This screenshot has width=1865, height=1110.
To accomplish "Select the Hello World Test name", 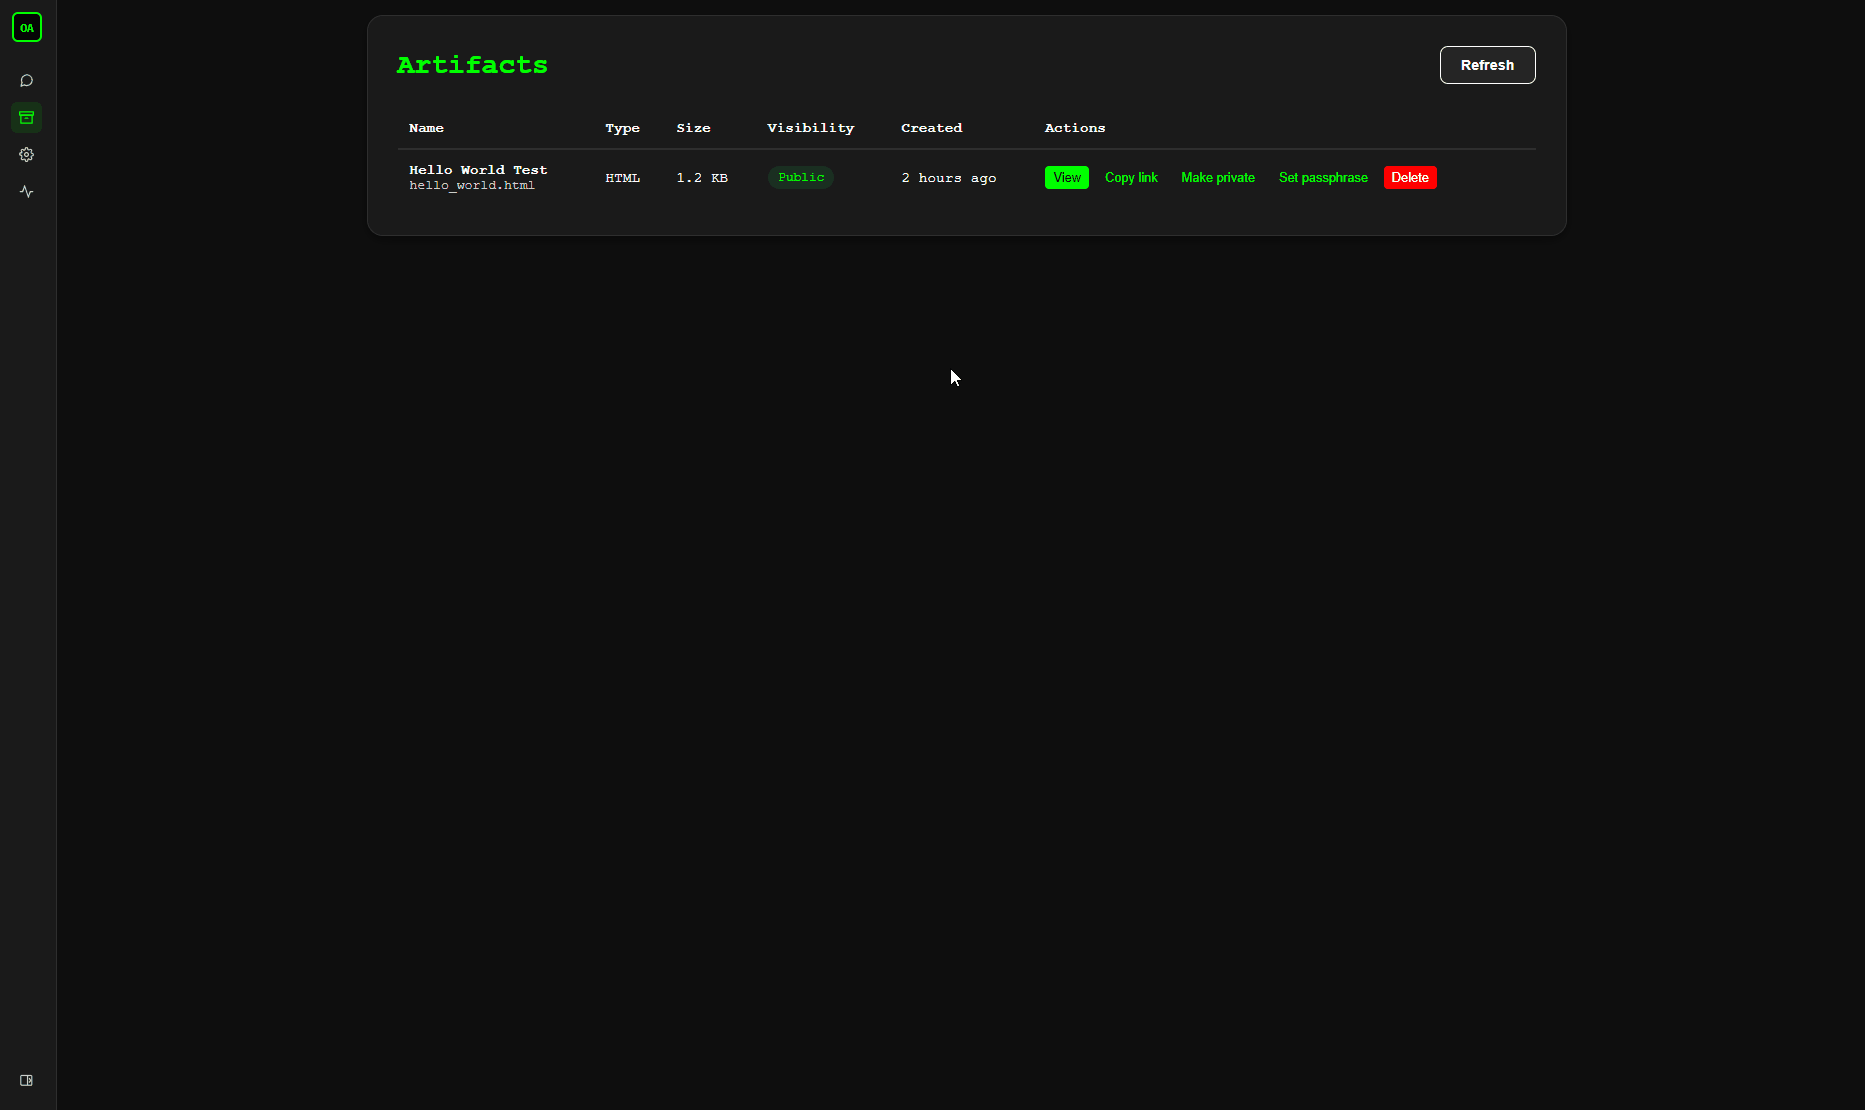I will pos(478,170).
